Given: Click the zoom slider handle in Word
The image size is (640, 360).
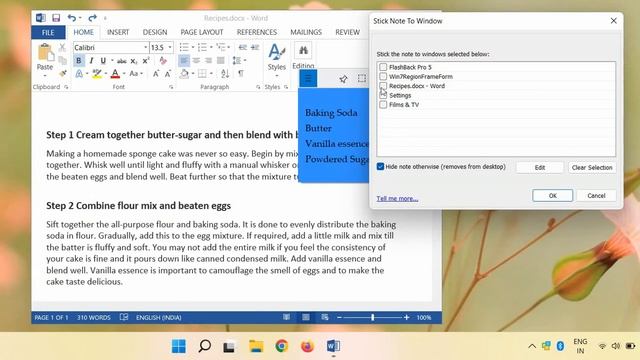Looking at the screenshot, I should click(373, 317).
